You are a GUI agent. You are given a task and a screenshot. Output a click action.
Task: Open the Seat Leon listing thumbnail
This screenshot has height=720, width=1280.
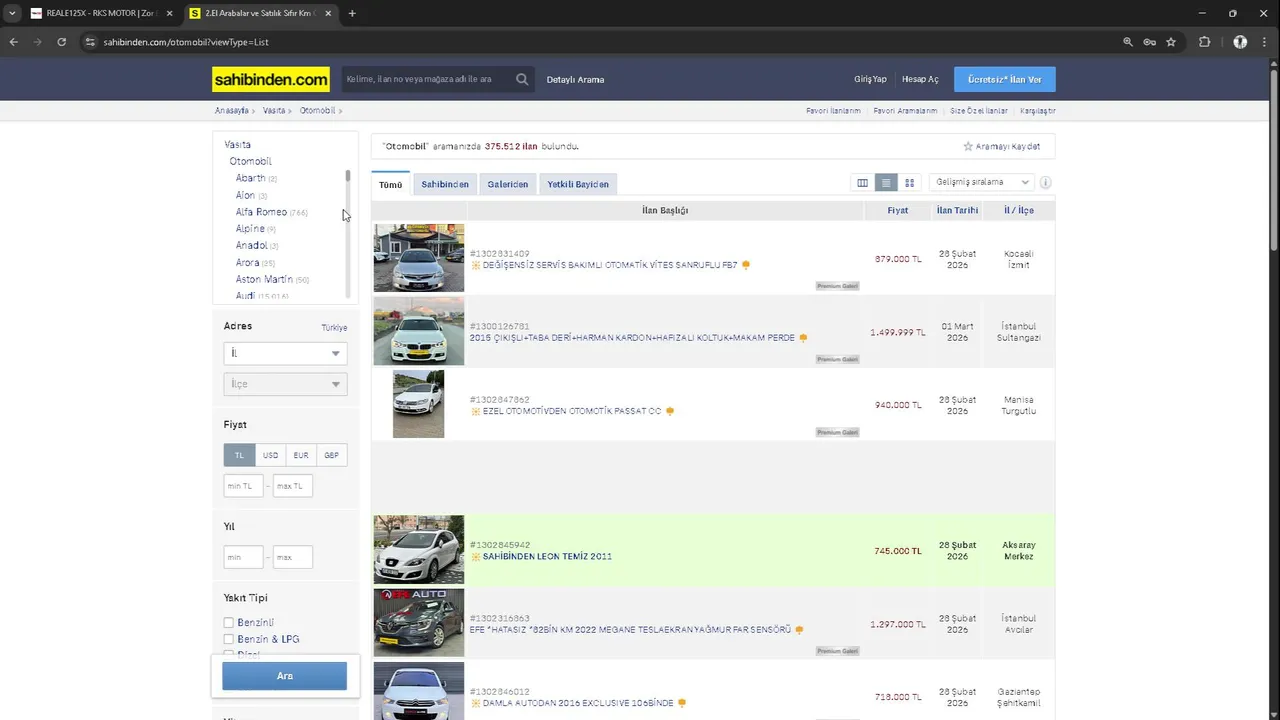click(419, 549)
